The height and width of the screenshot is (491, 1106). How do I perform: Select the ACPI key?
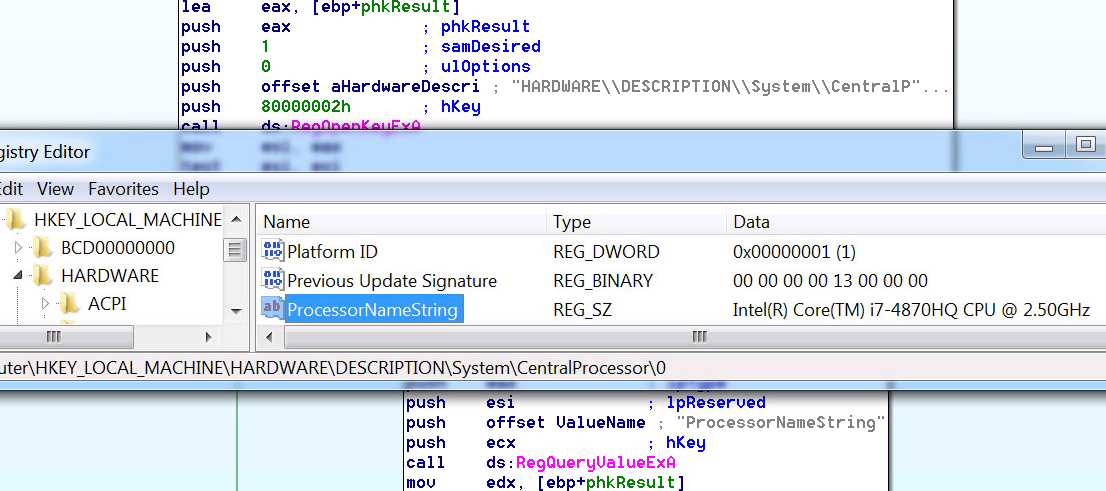[x=107, y=303]
